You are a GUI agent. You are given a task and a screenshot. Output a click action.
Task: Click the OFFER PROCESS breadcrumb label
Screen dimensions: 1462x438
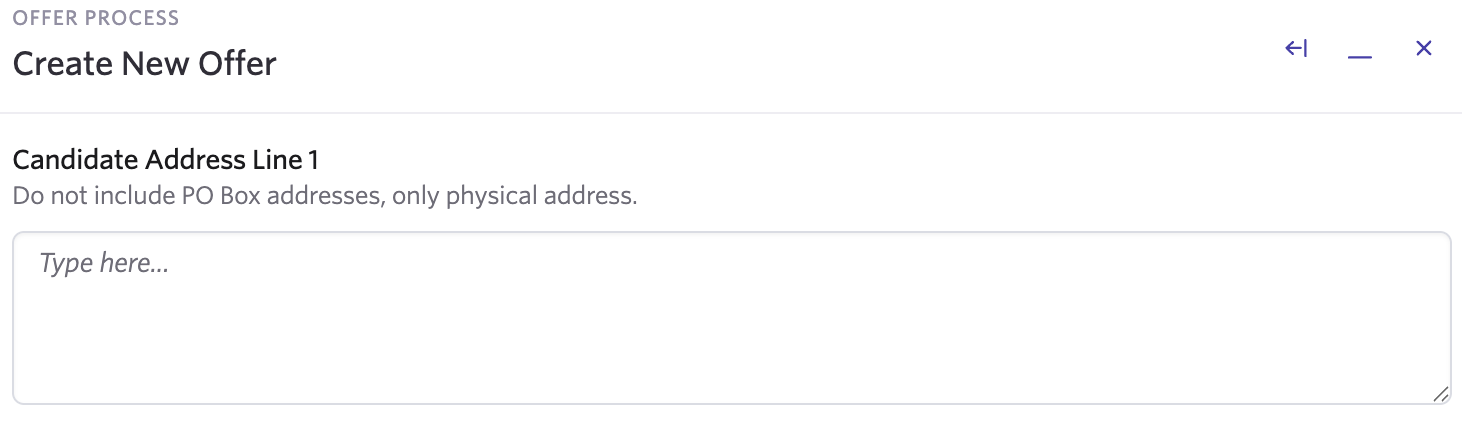coord(96,18)
